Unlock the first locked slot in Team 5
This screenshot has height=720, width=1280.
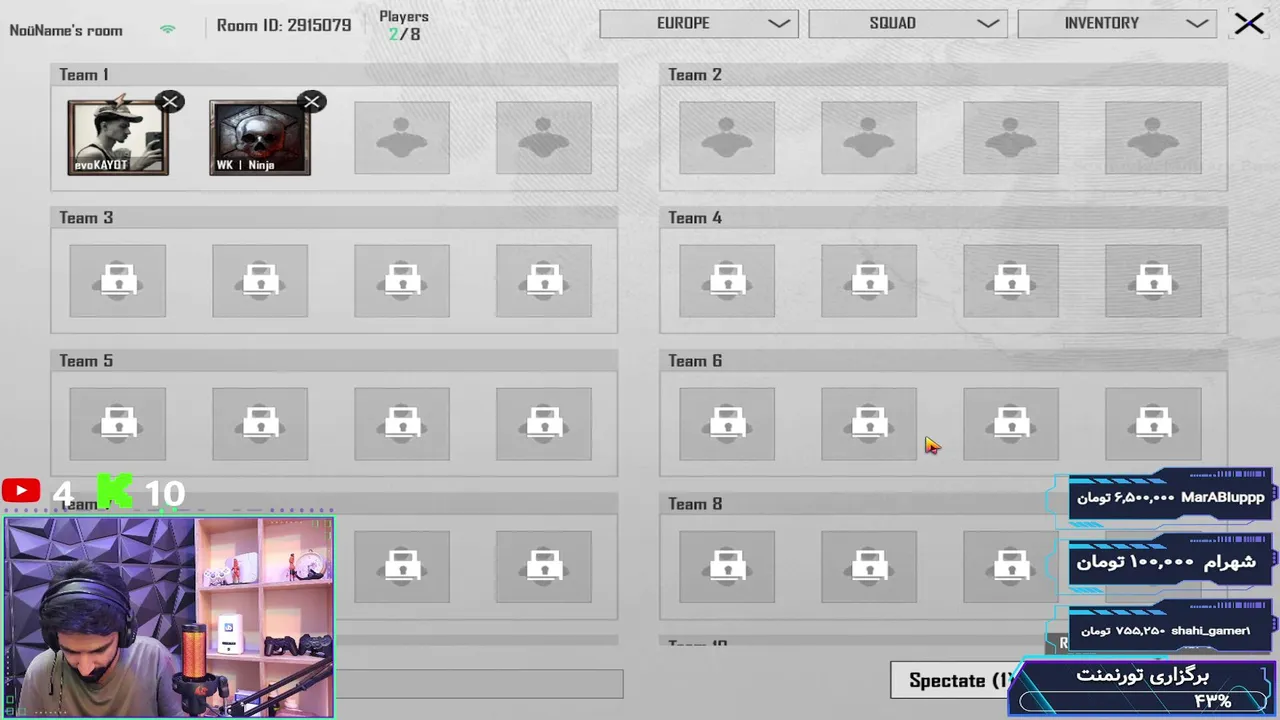[x=118, y=424]
